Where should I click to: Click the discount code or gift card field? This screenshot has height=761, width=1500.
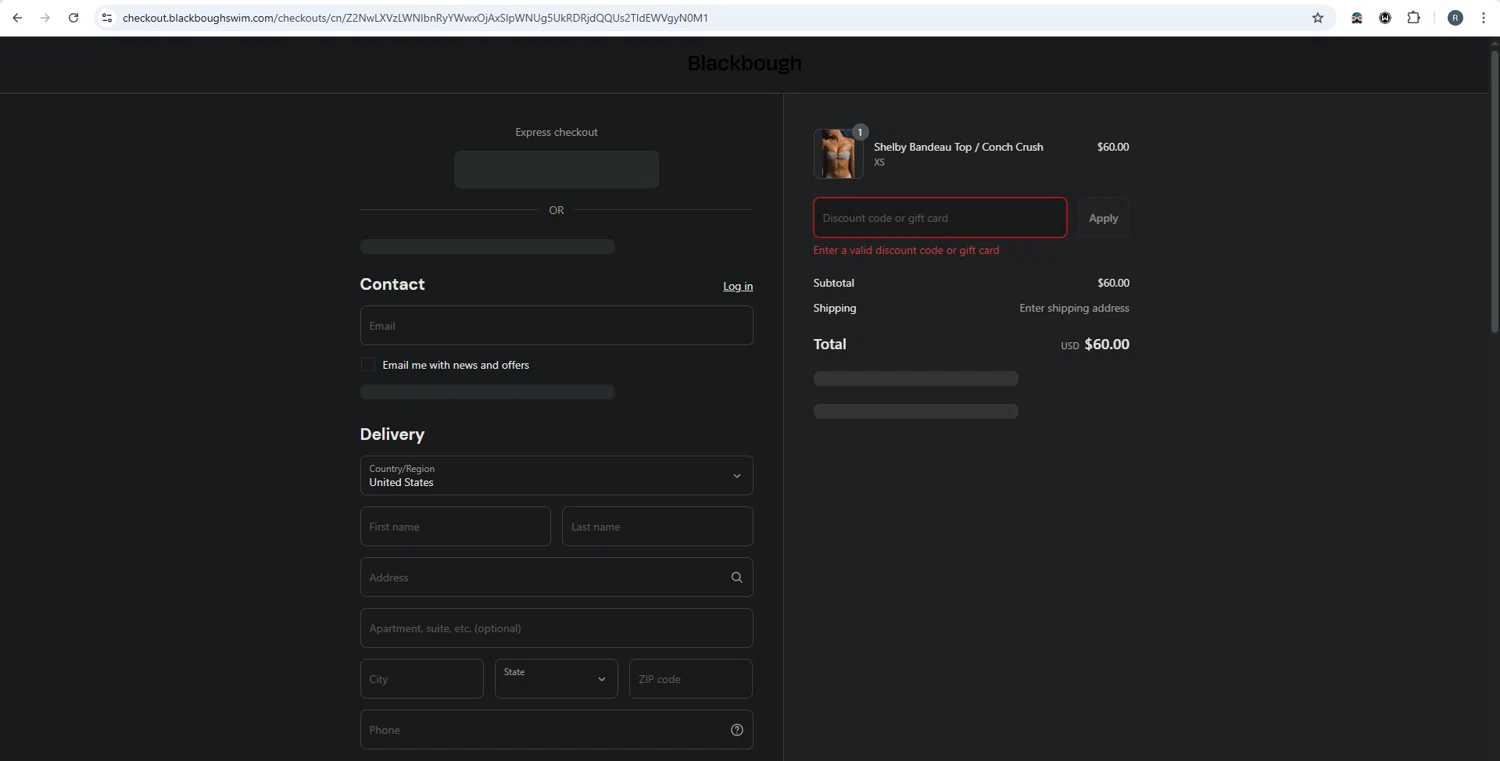coord(940,218)
